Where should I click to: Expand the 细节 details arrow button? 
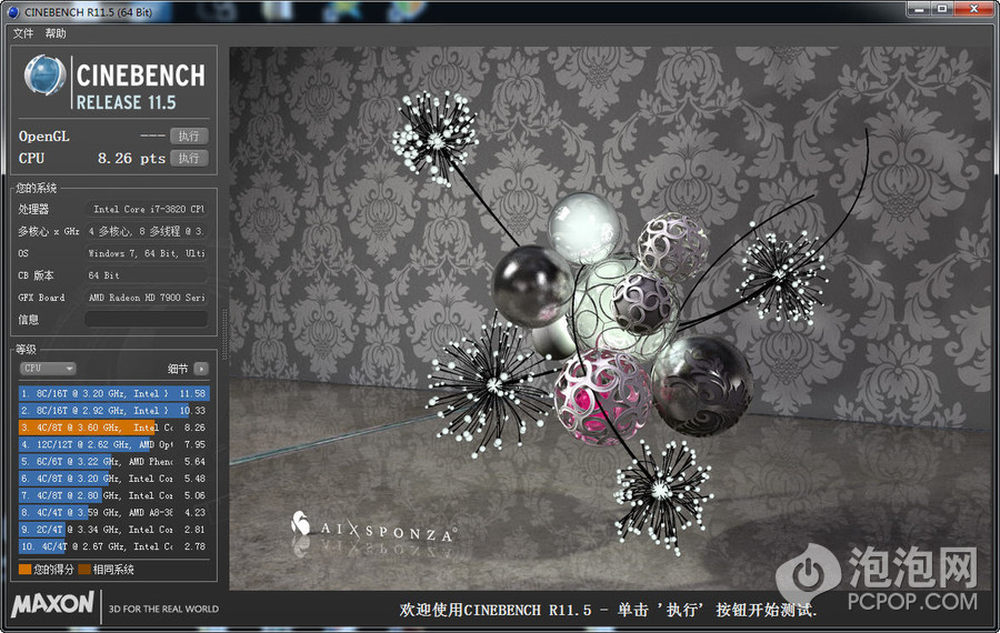201,368
